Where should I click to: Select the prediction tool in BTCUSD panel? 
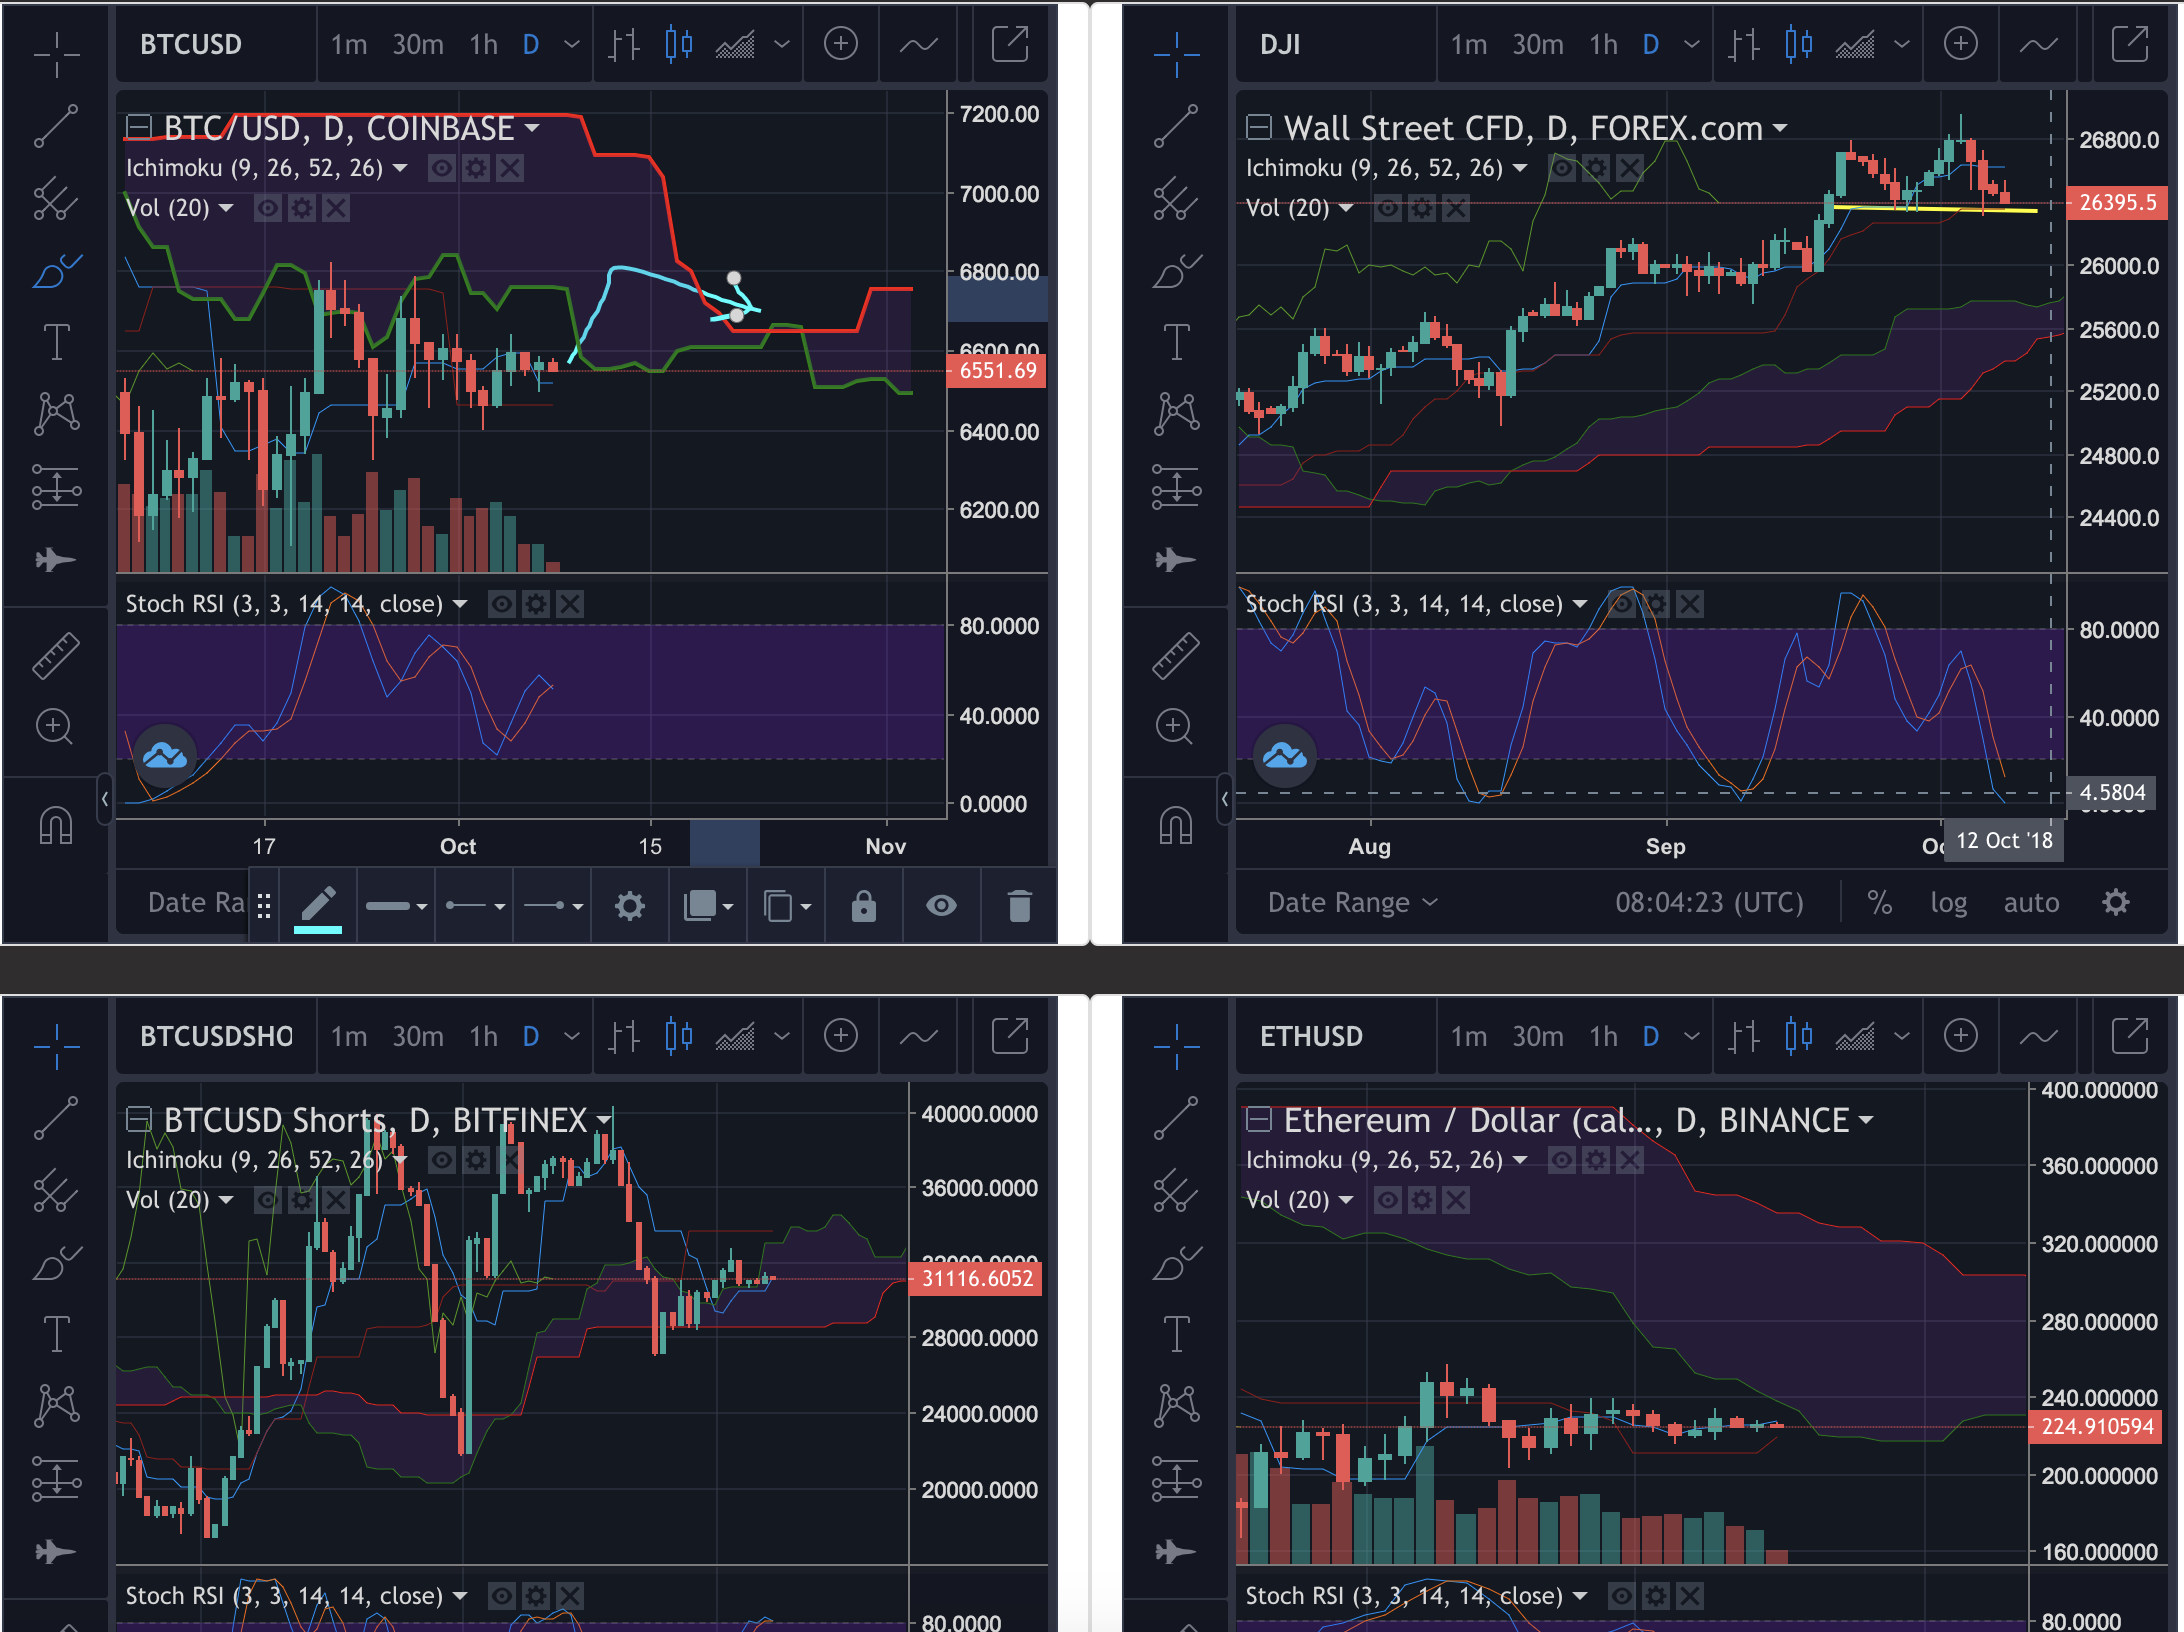click(56, 486)
